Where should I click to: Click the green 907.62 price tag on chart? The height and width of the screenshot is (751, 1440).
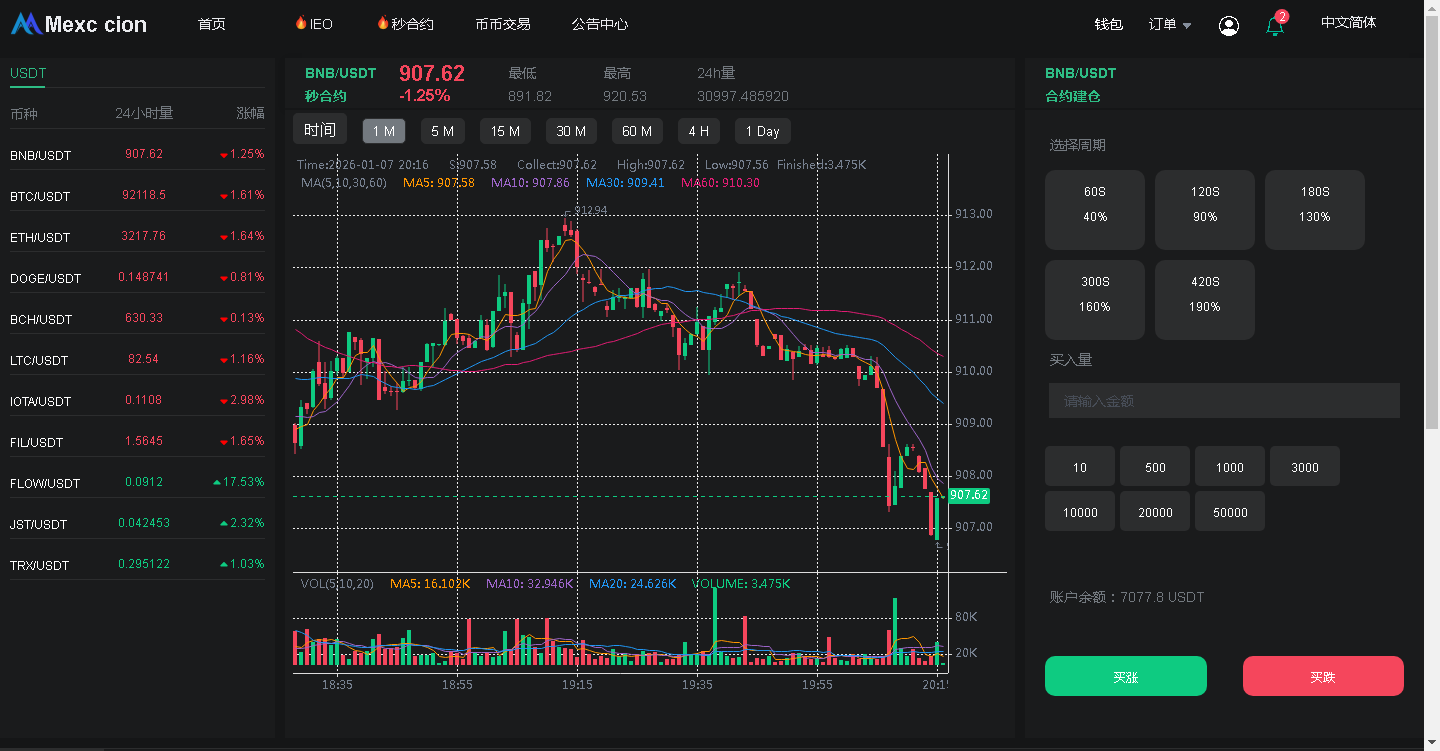(x=968, y=496)
